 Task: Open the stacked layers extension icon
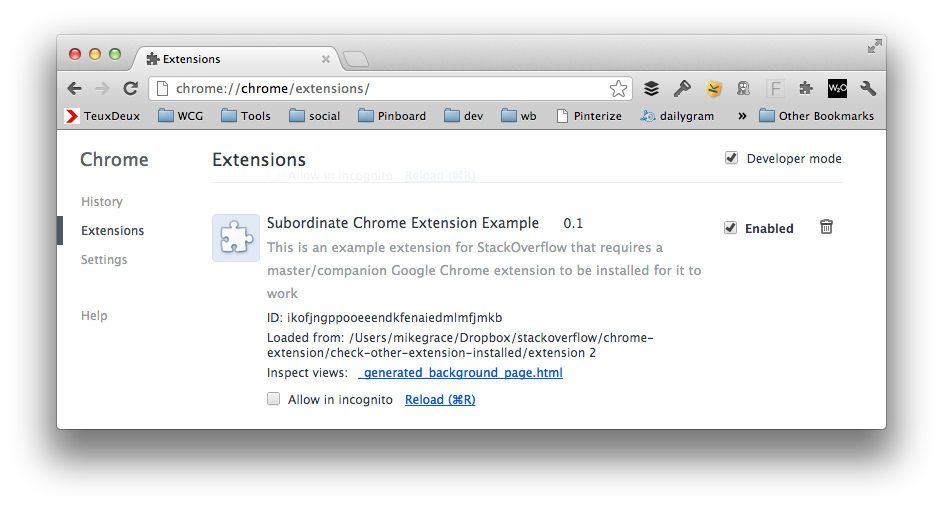coord(651,89)
